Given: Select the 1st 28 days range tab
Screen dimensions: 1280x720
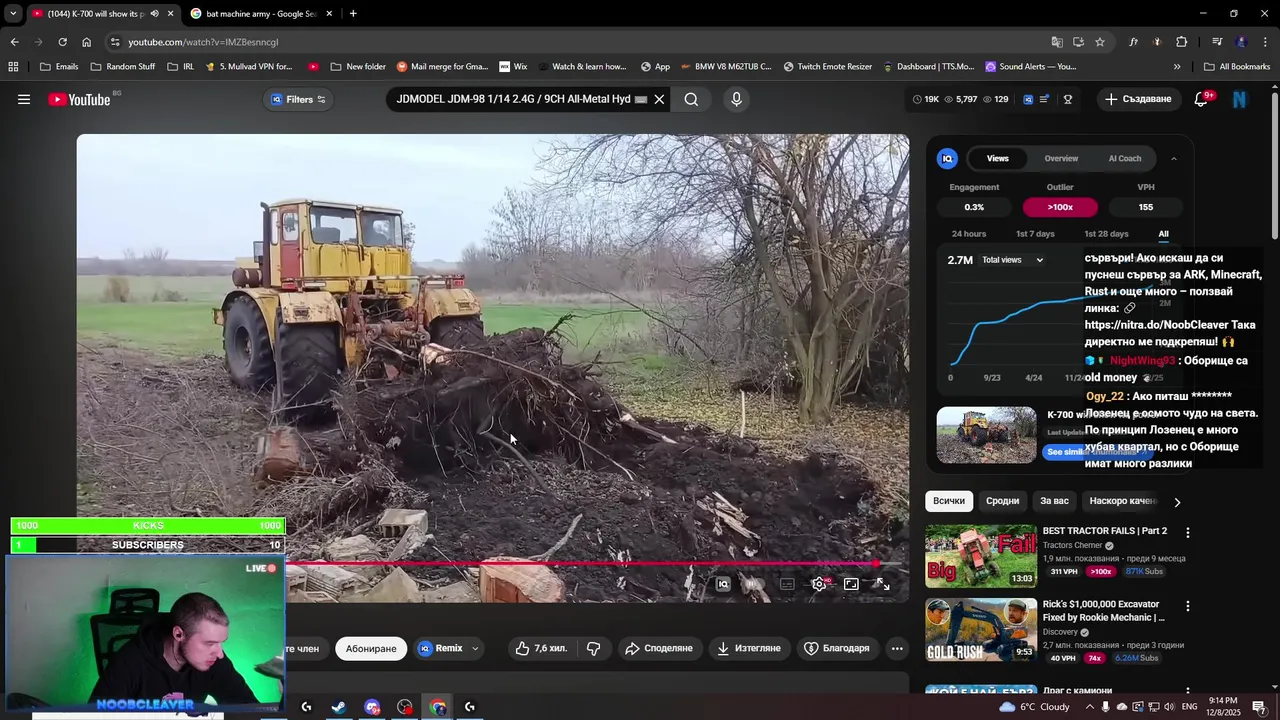Looking at the screenshot, I should 1106,234.
